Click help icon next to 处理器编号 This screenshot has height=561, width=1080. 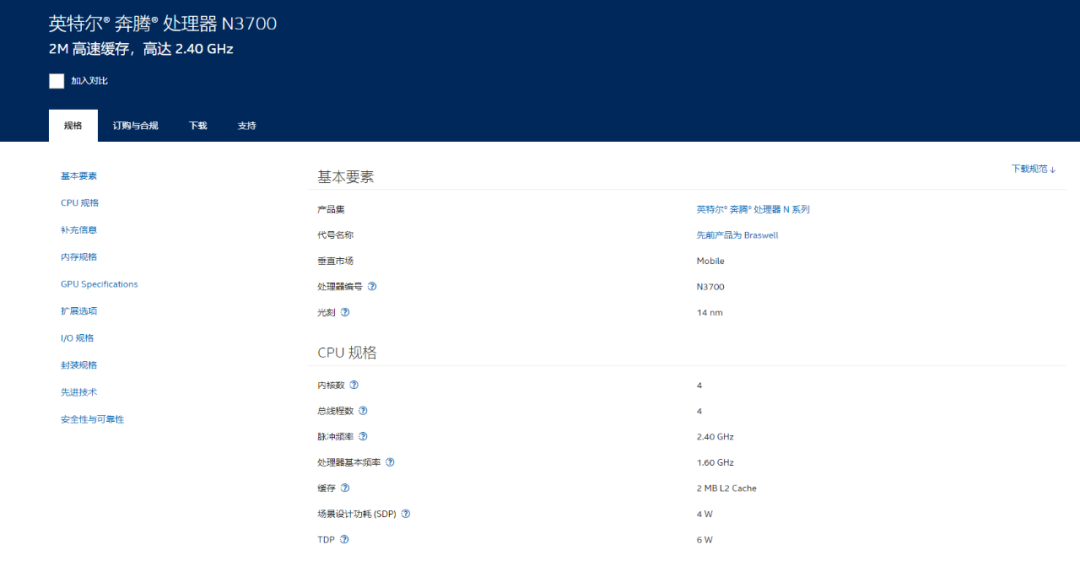(372, 287)
